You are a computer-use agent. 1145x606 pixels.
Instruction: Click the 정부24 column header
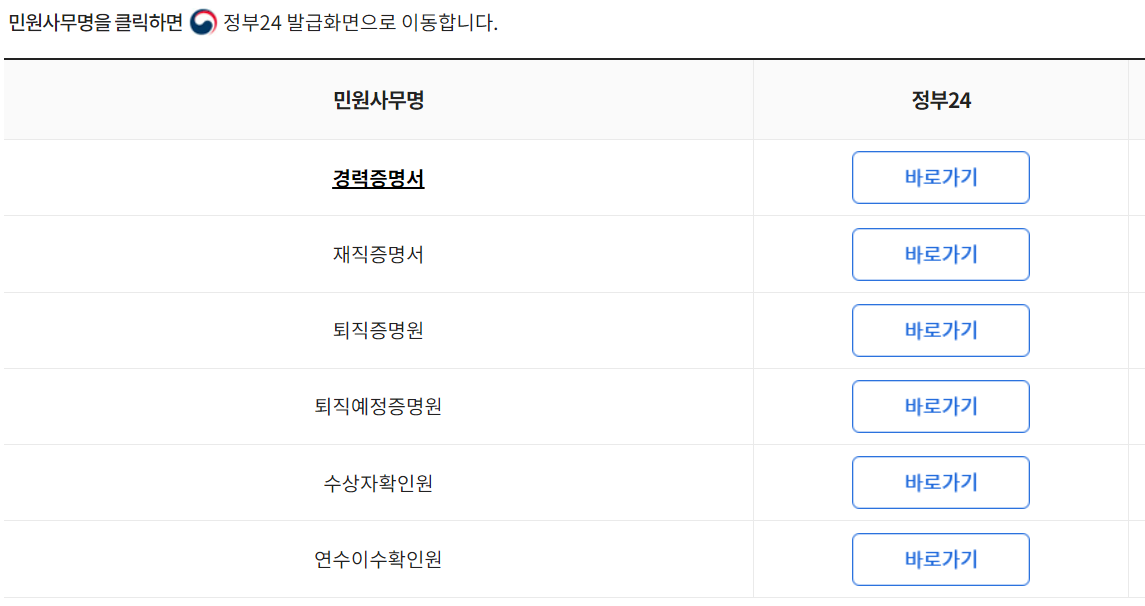coord(940,99)
